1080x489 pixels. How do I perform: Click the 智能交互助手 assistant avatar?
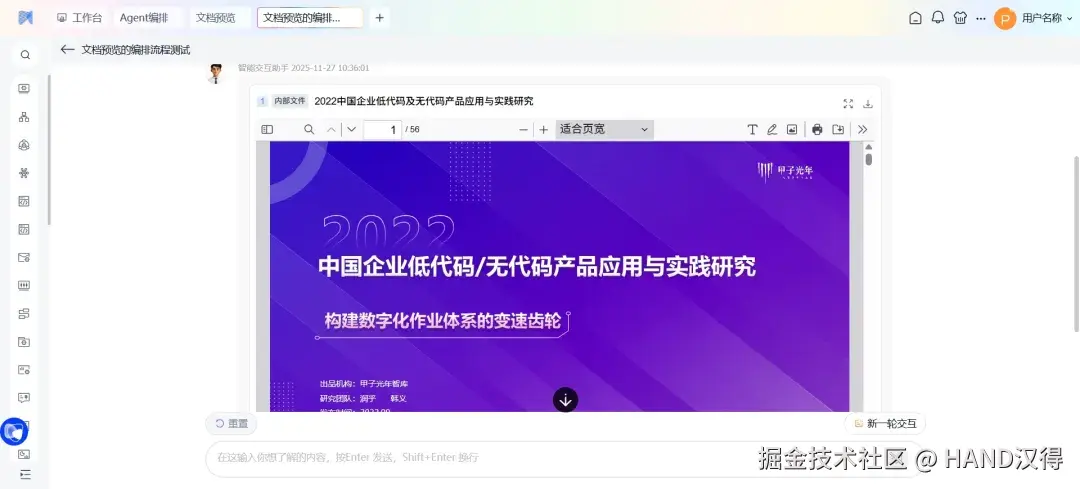pos(216,74)
